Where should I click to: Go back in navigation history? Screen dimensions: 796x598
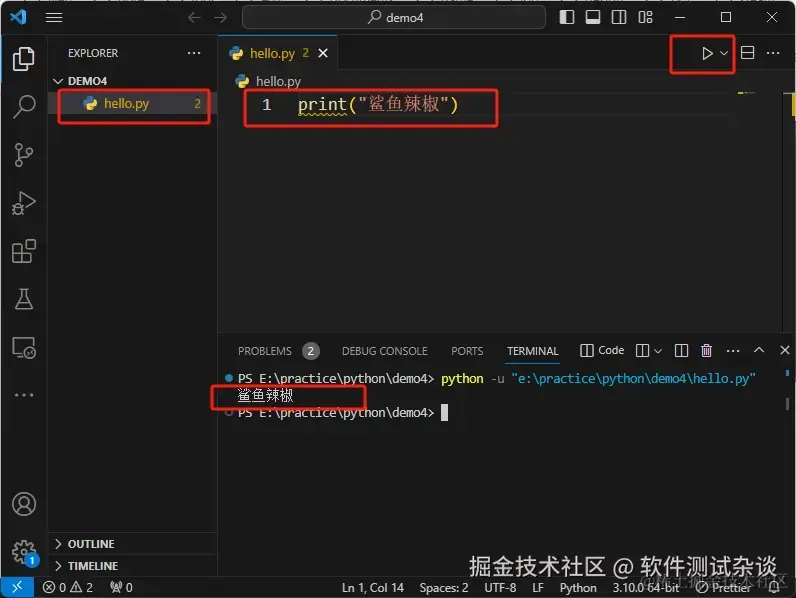point(194,17)
